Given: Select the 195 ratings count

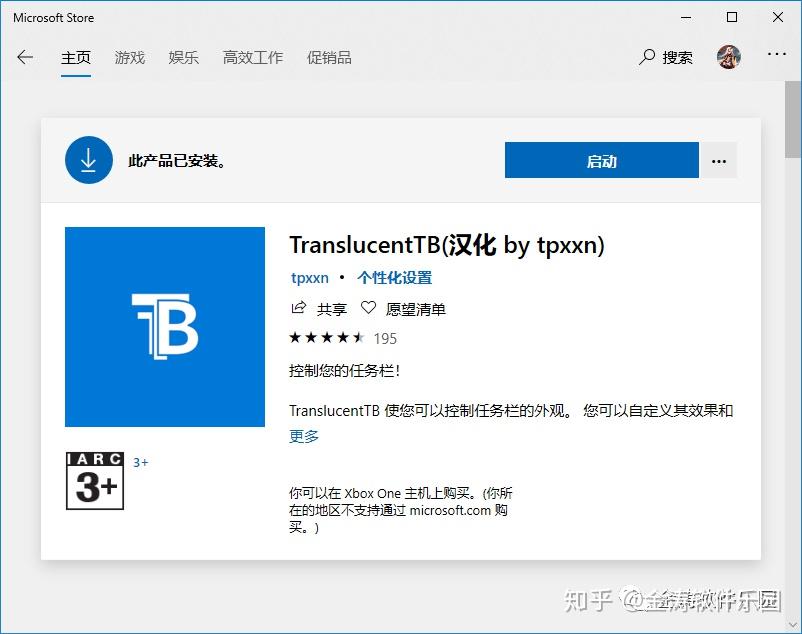Looking at the screenshot, I should [x=385, y=338].
